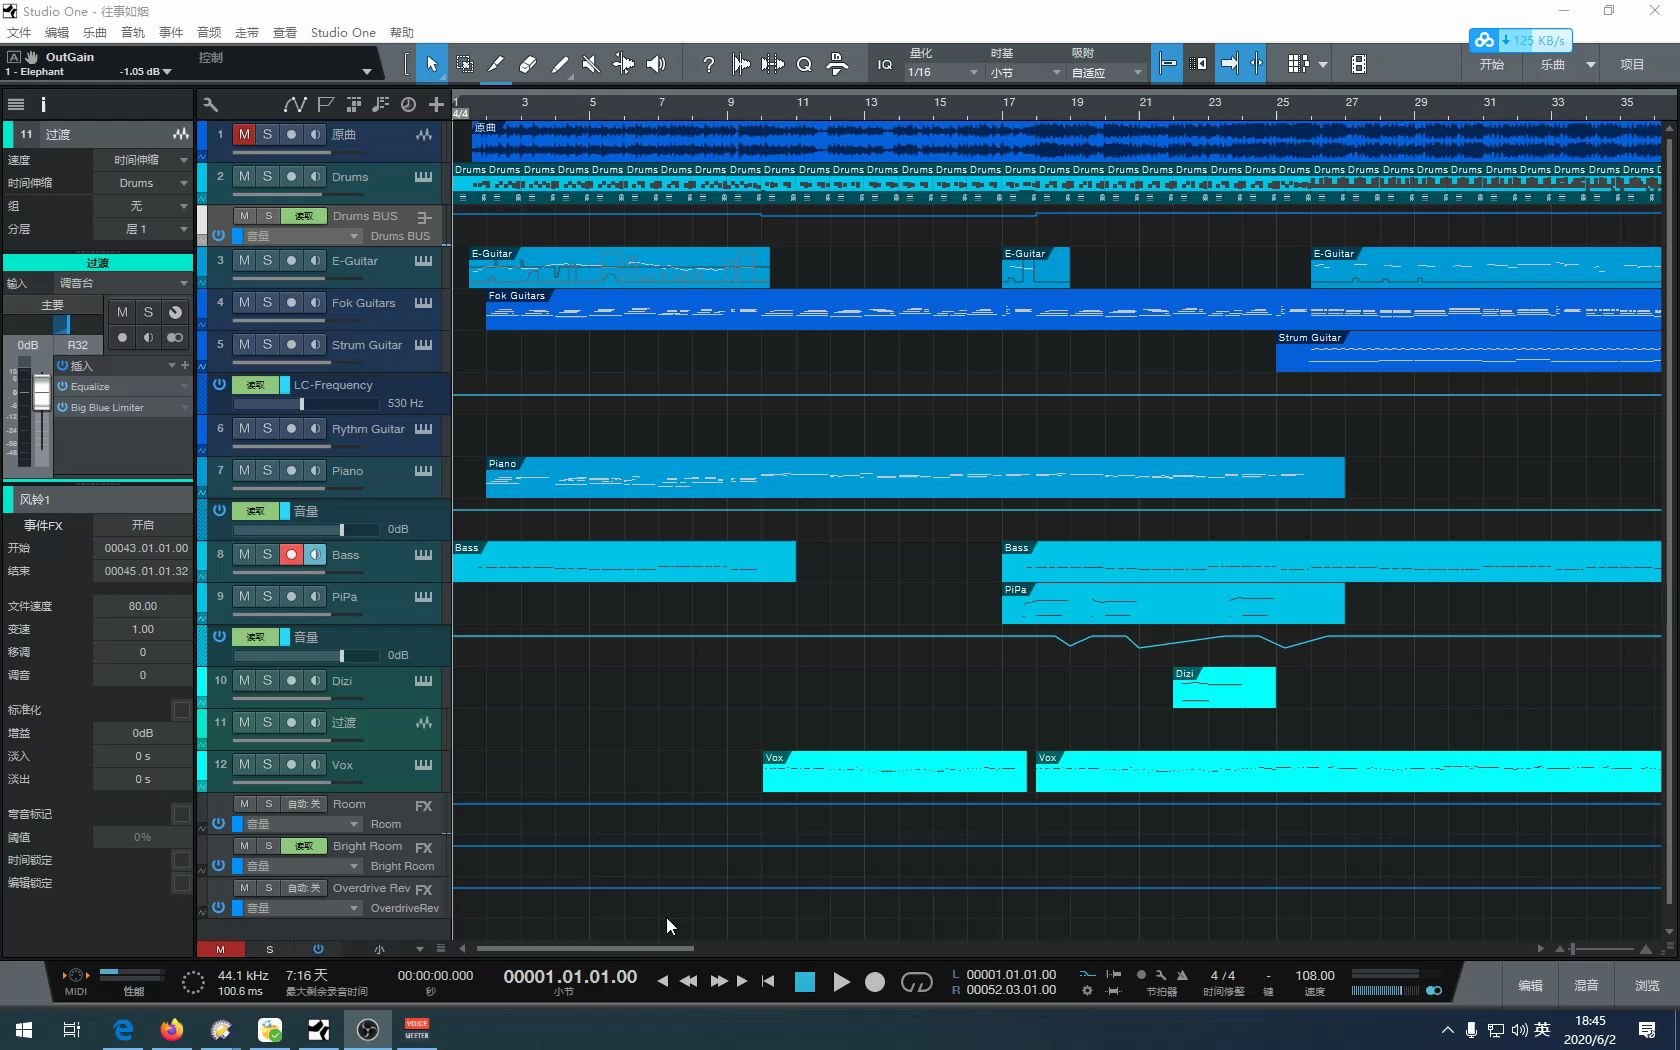Mute the 原曲 track 1

tap(244, 134)
